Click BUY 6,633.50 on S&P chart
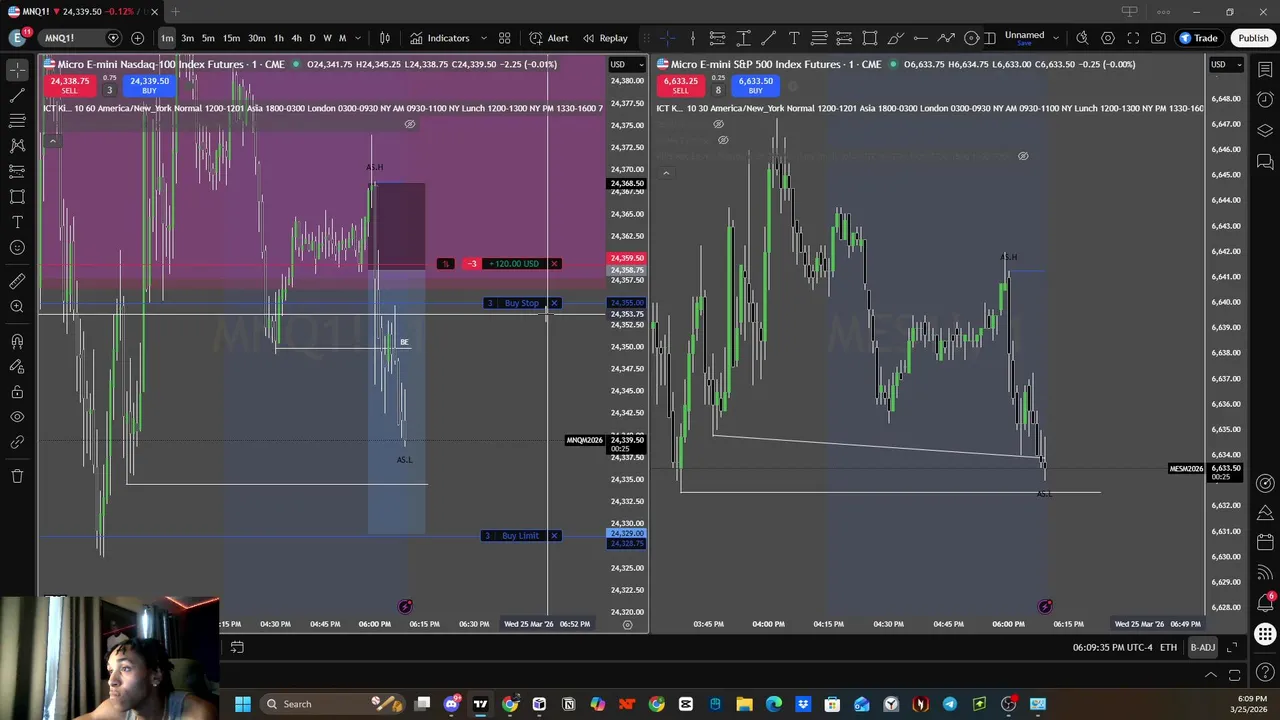 pos(755,85)
